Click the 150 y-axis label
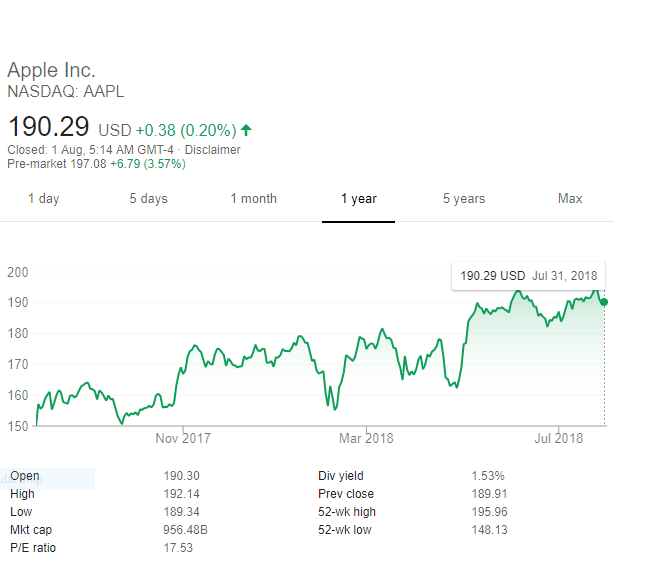 pos(18,426)
